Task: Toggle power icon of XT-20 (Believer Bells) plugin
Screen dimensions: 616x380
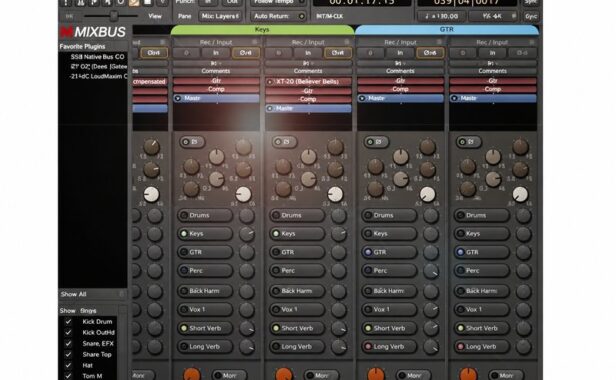Action: pos(270,82)
